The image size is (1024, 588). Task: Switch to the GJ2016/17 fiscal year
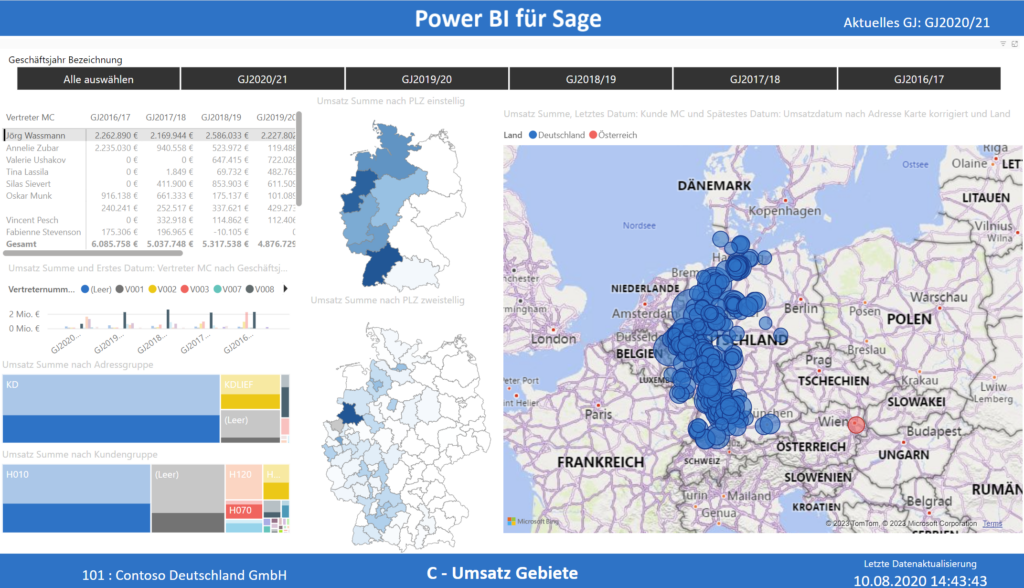click(x=919, y=78)
